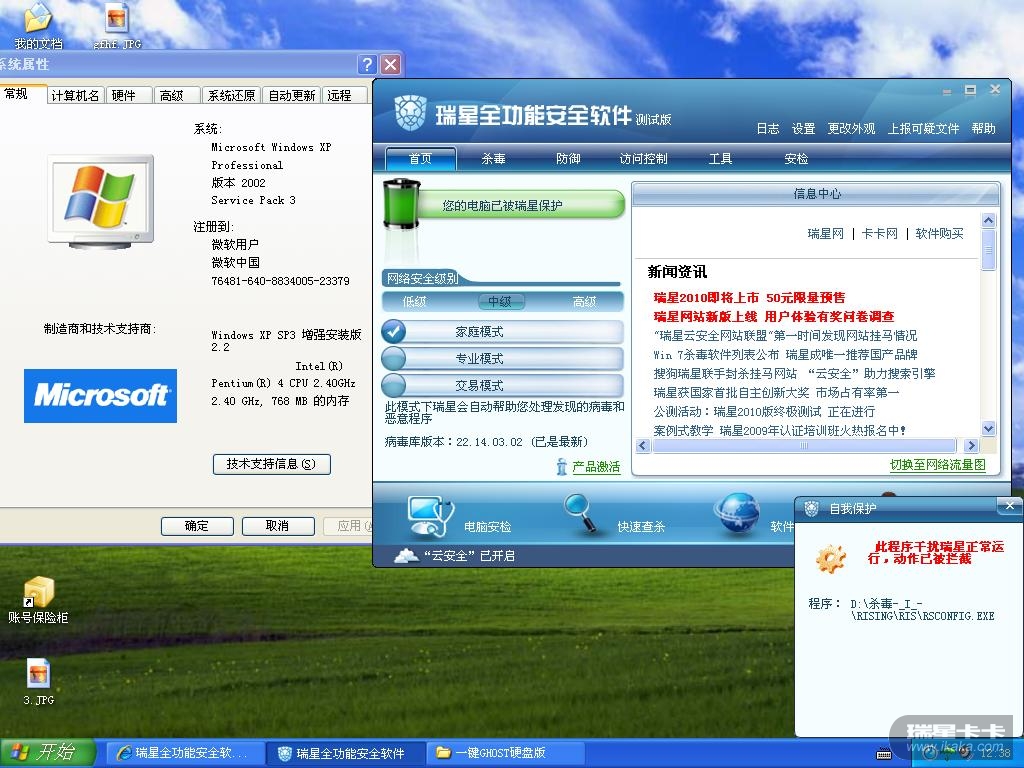Screen dimensions: 1024x768
Task: Click the cloud security status icon
Action: [x=406, y=556]
